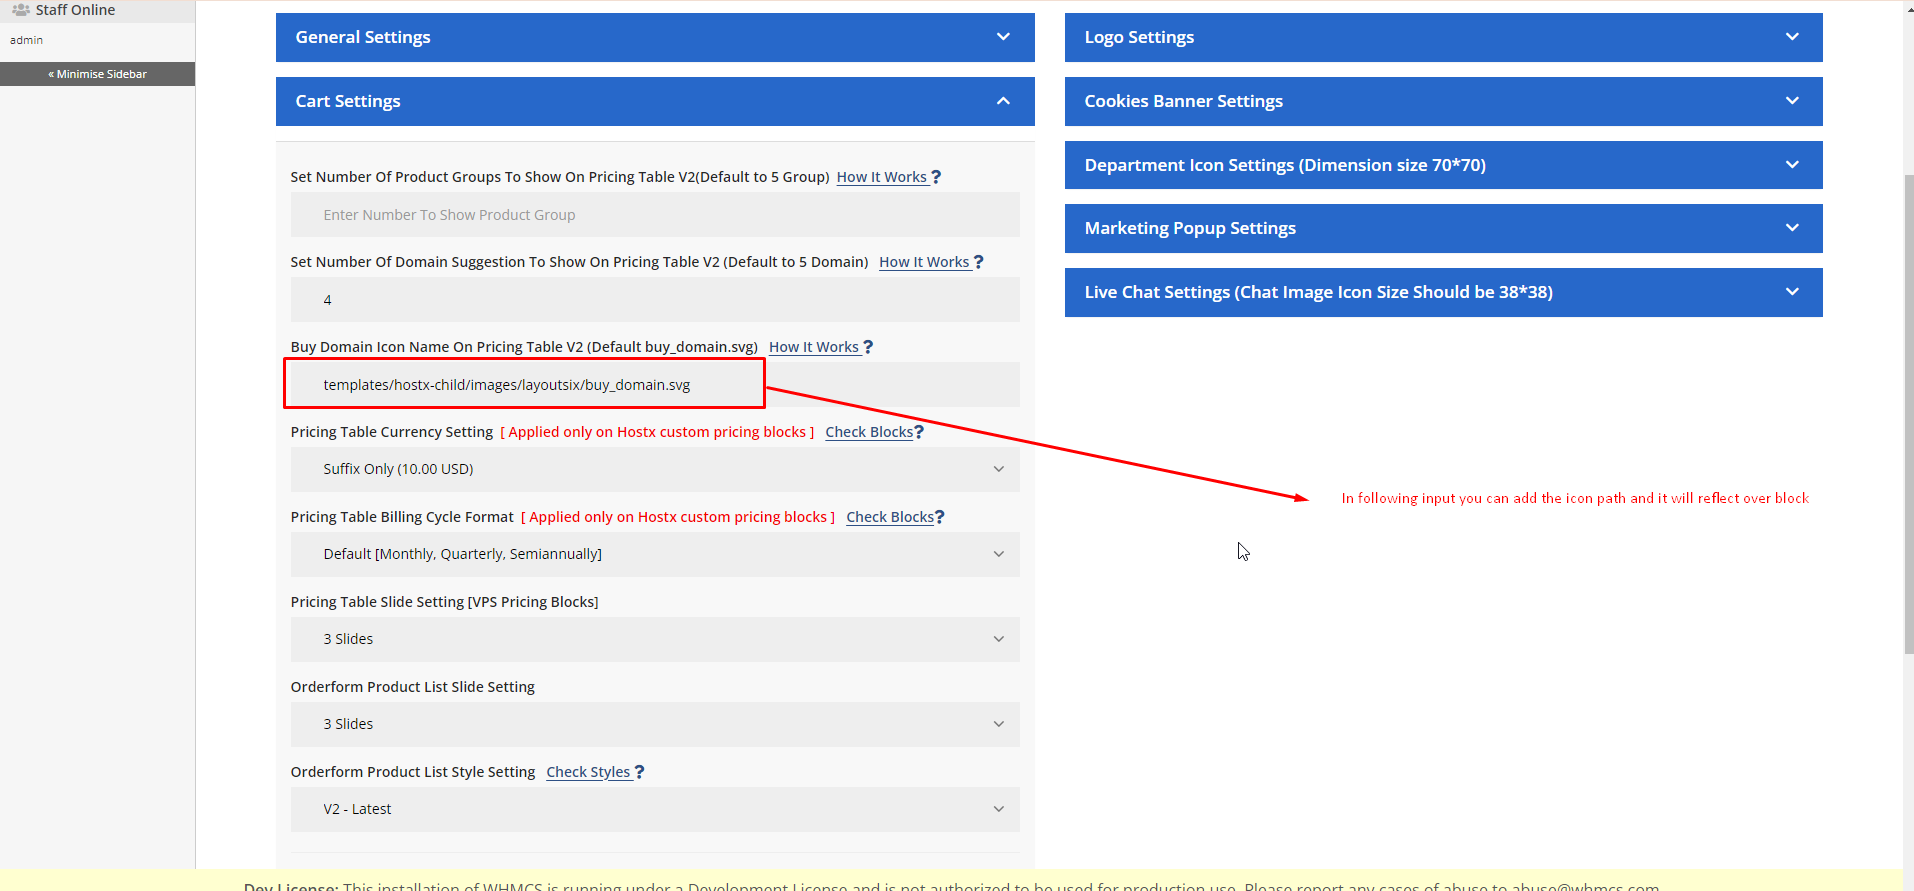Click question mark beside Billing Cycle Check Blocks
The width and height of the screenshot is (1914, 891).
pos(939,517)
